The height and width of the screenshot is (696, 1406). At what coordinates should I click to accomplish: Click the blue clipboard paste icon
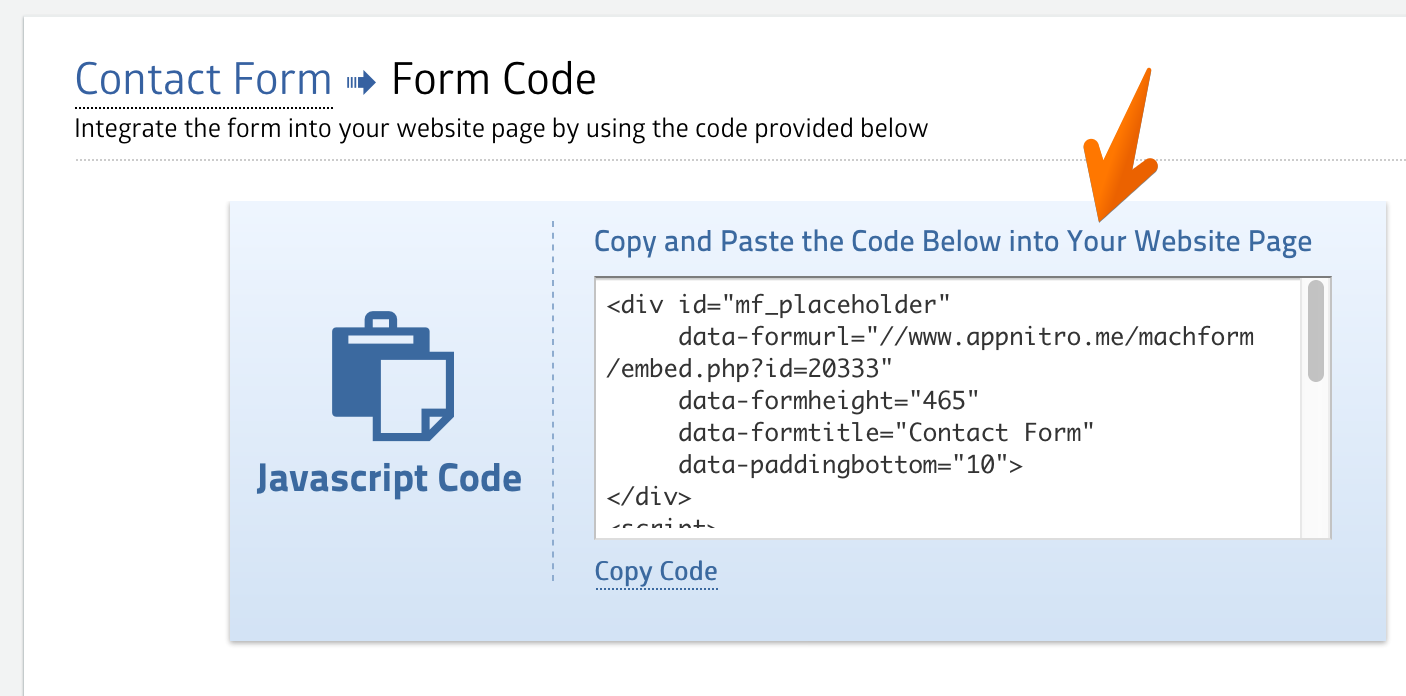[x=392, y=377]
